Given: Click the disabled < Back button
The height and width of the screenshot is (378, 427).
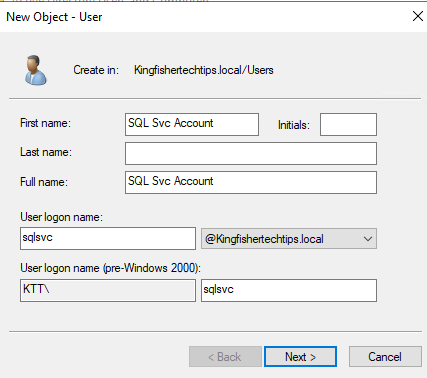Looking at the screenshot, I should 225,357.
